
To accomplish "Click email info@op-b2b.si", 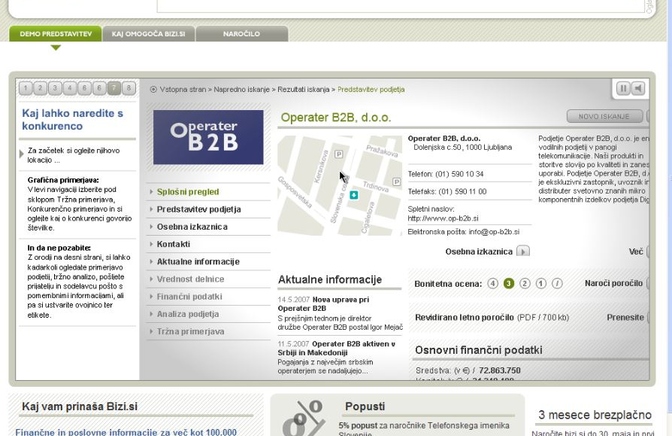I will coord(494,232).
